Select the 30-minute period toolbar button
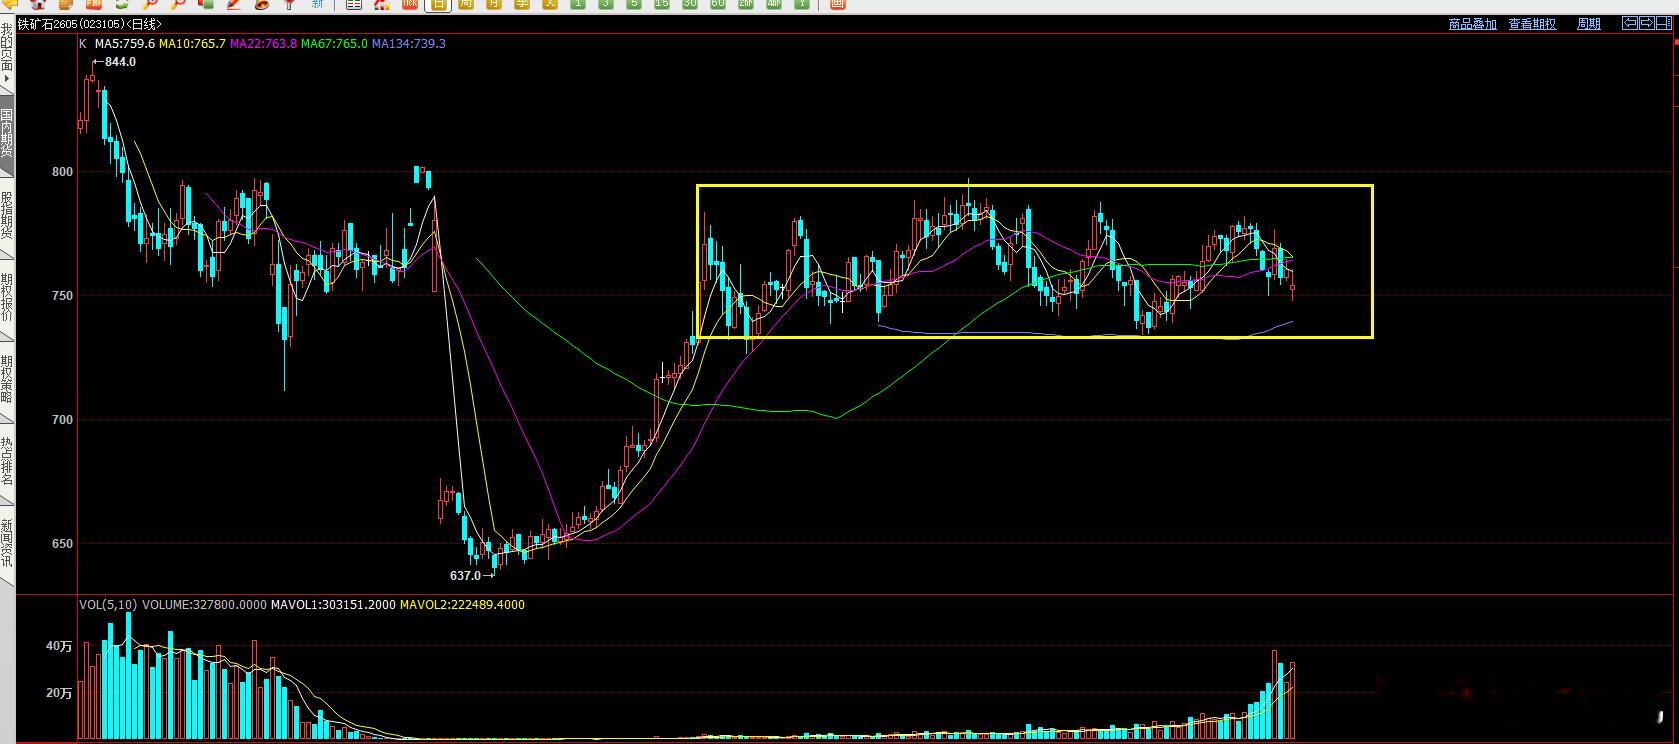The height and width of the screenshot is (744, 1679). click(690, 4)
